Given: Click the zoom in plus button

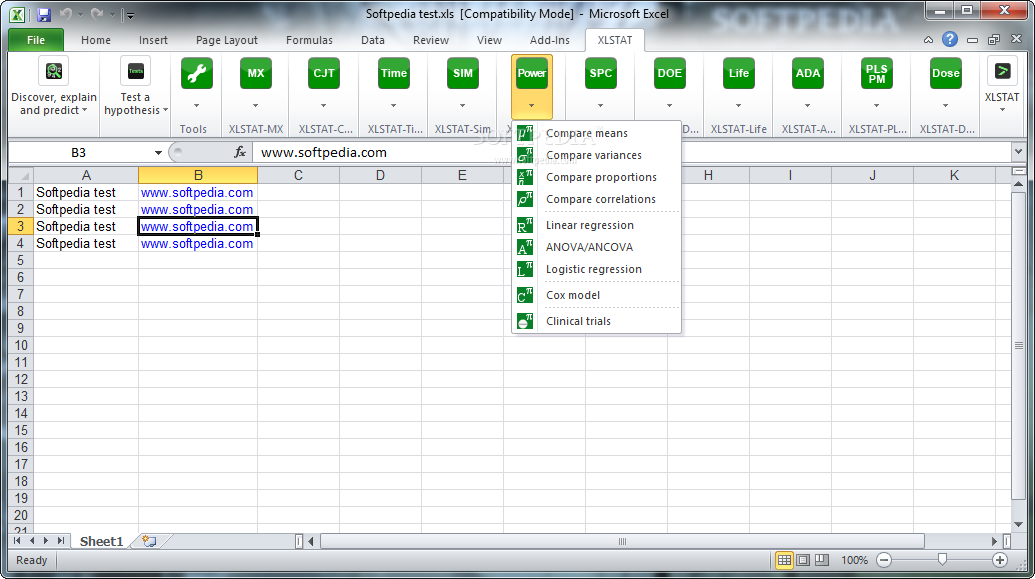Looking at the screenshot, I should click(1000, 561).
